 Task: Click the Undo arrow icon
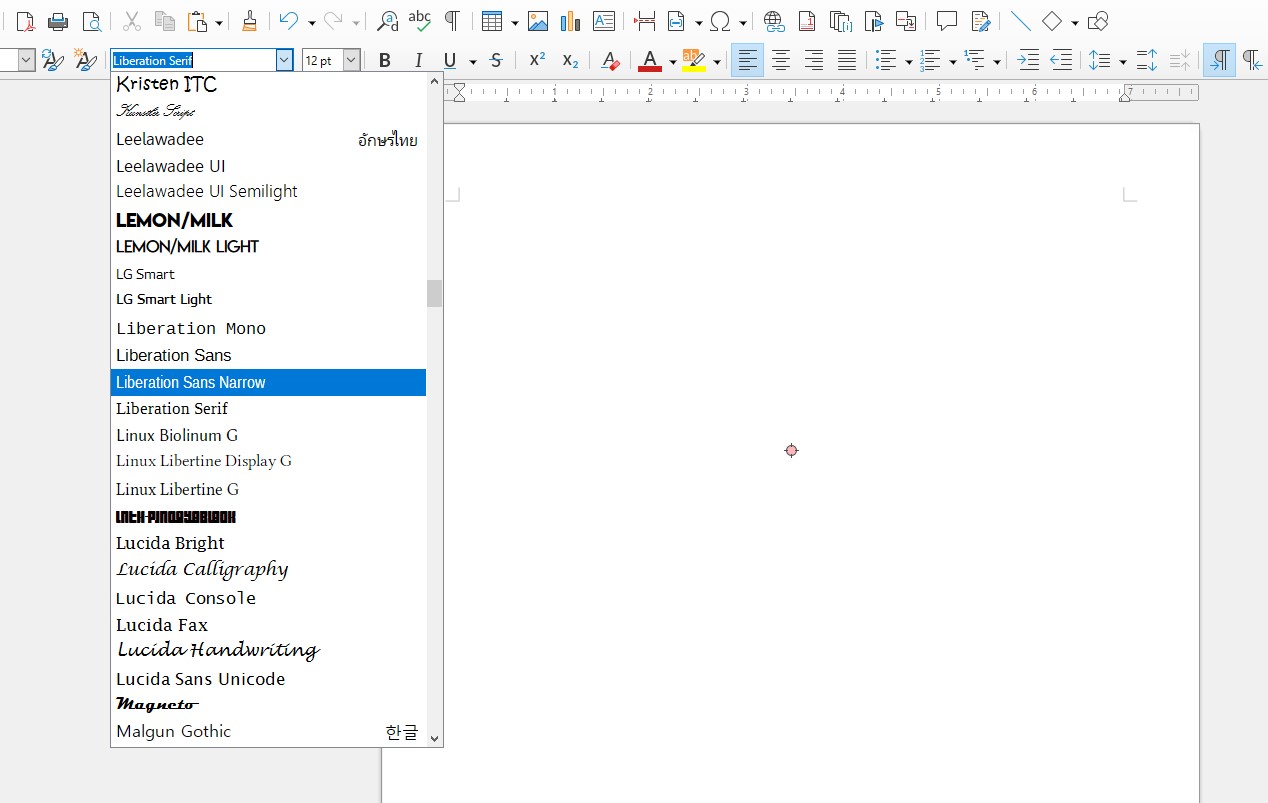pyautogui.click(x=289, y=21)
